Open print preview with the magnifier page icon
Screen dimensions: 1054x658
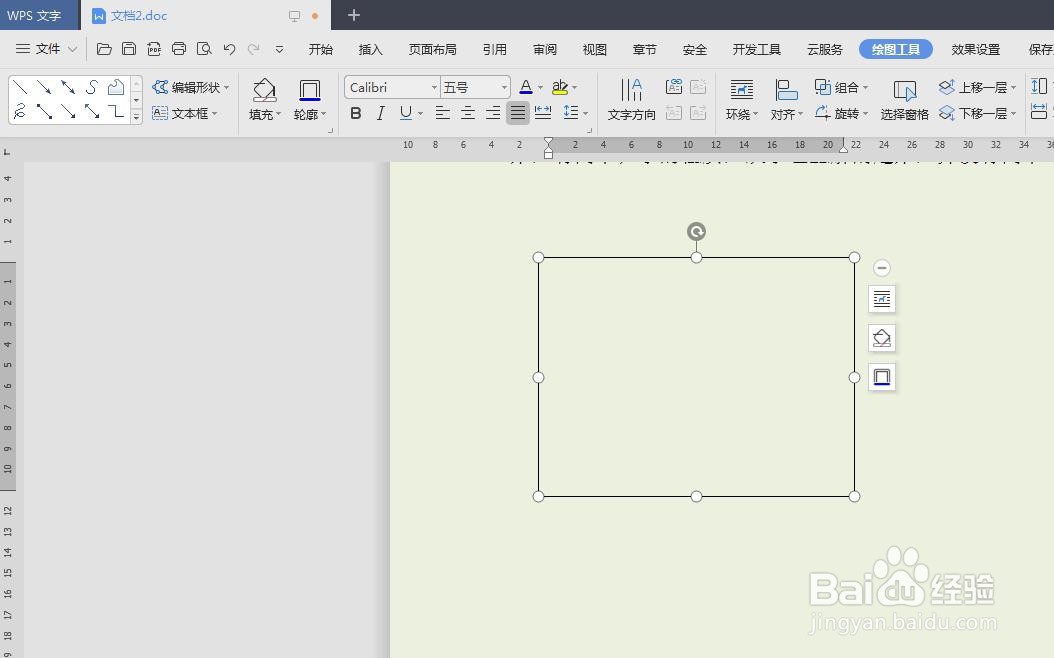204,49
